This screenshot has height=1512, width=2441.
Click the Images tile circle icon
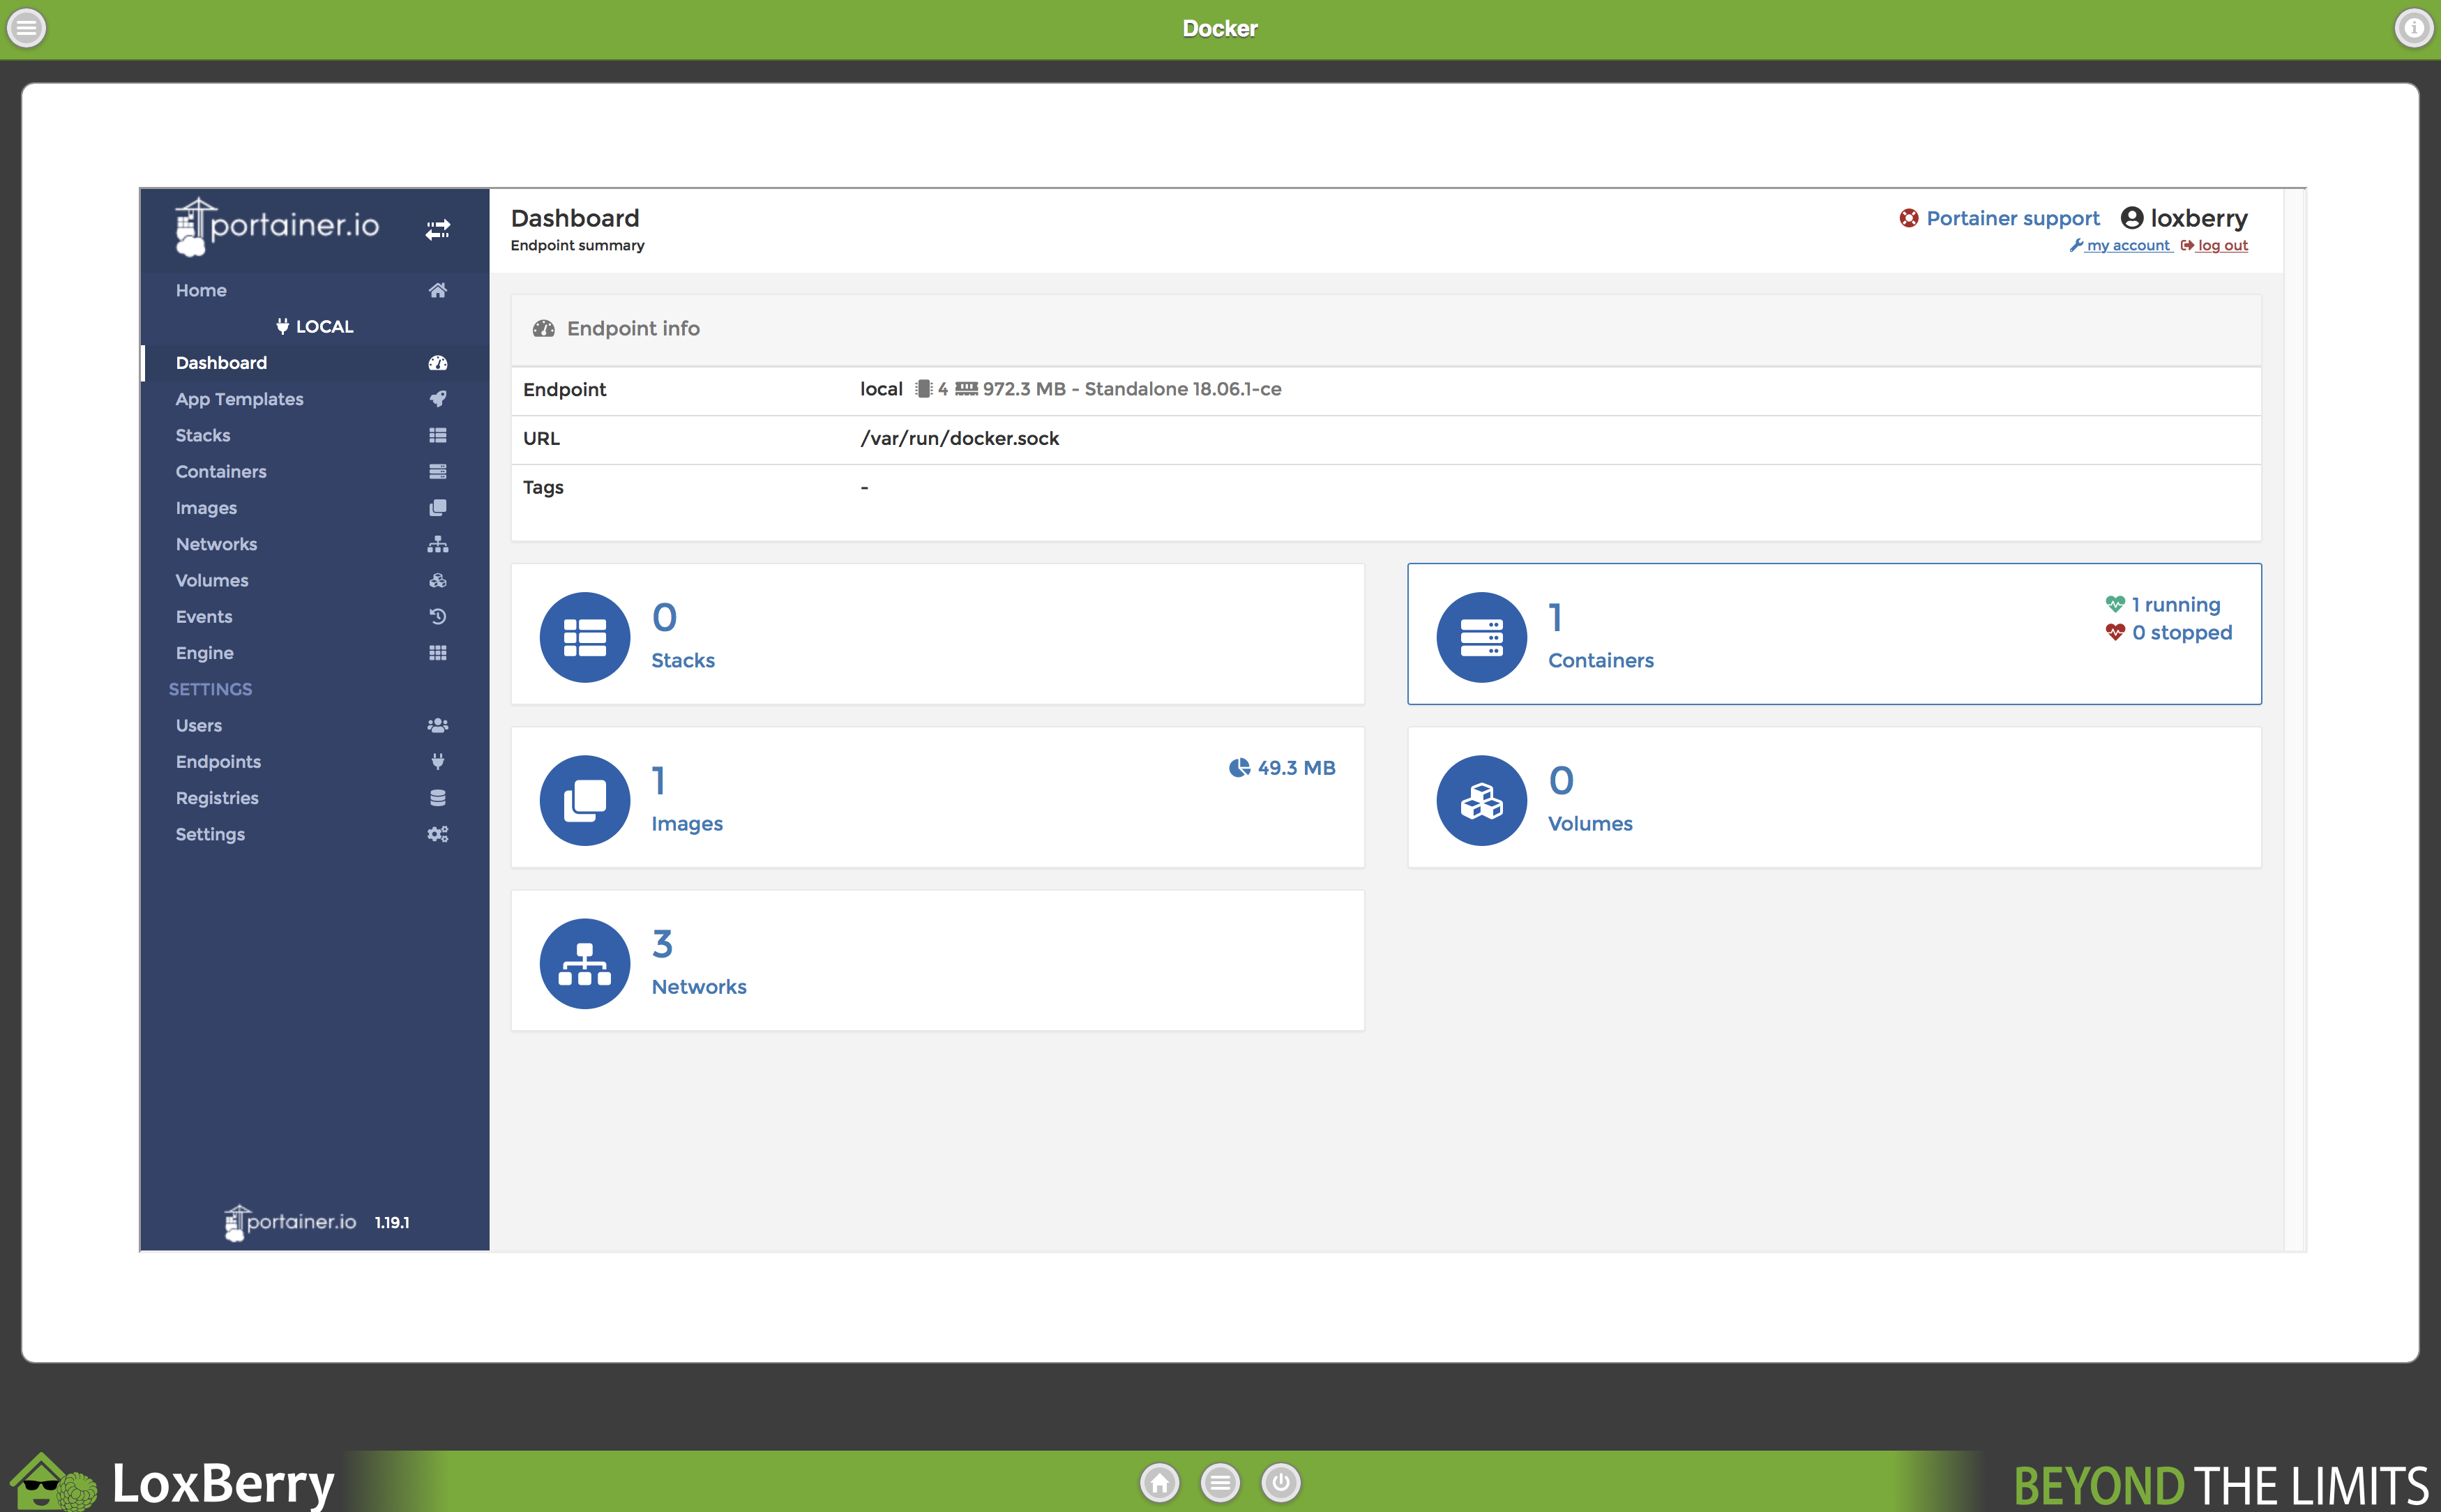coord(584,800)
